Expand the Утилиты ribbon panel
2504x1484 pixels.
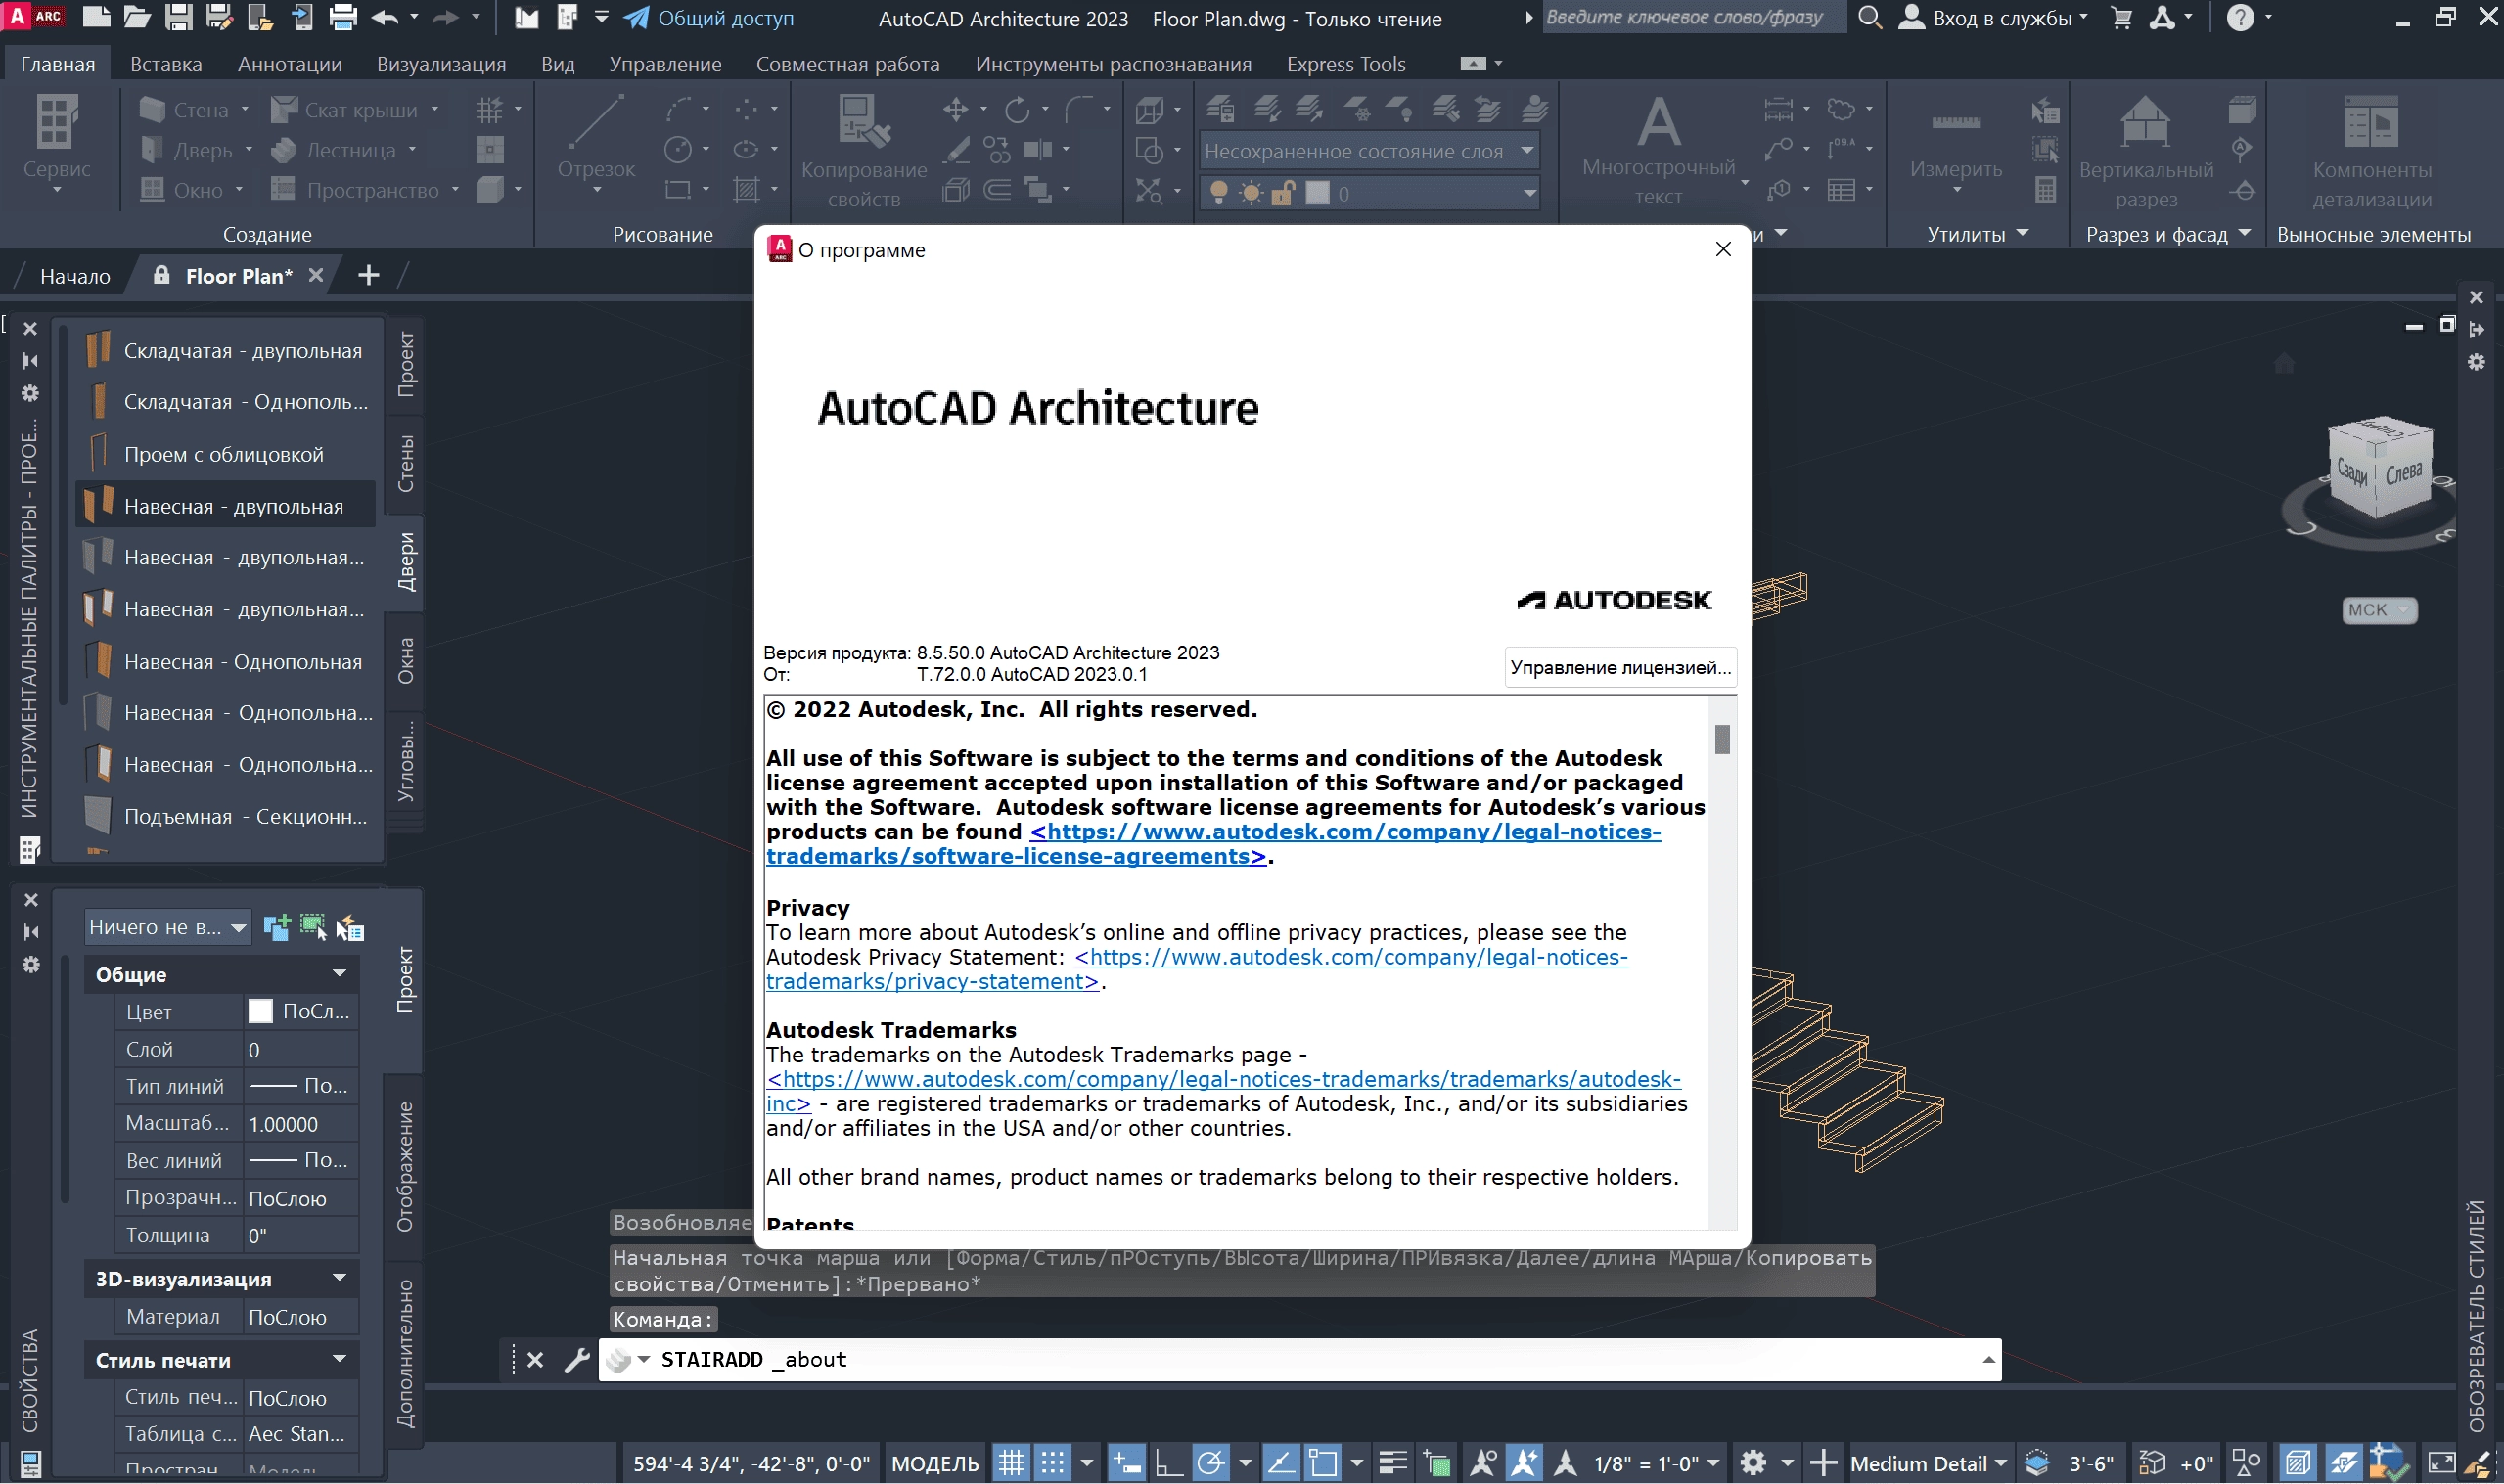[x=1978, y=234]
